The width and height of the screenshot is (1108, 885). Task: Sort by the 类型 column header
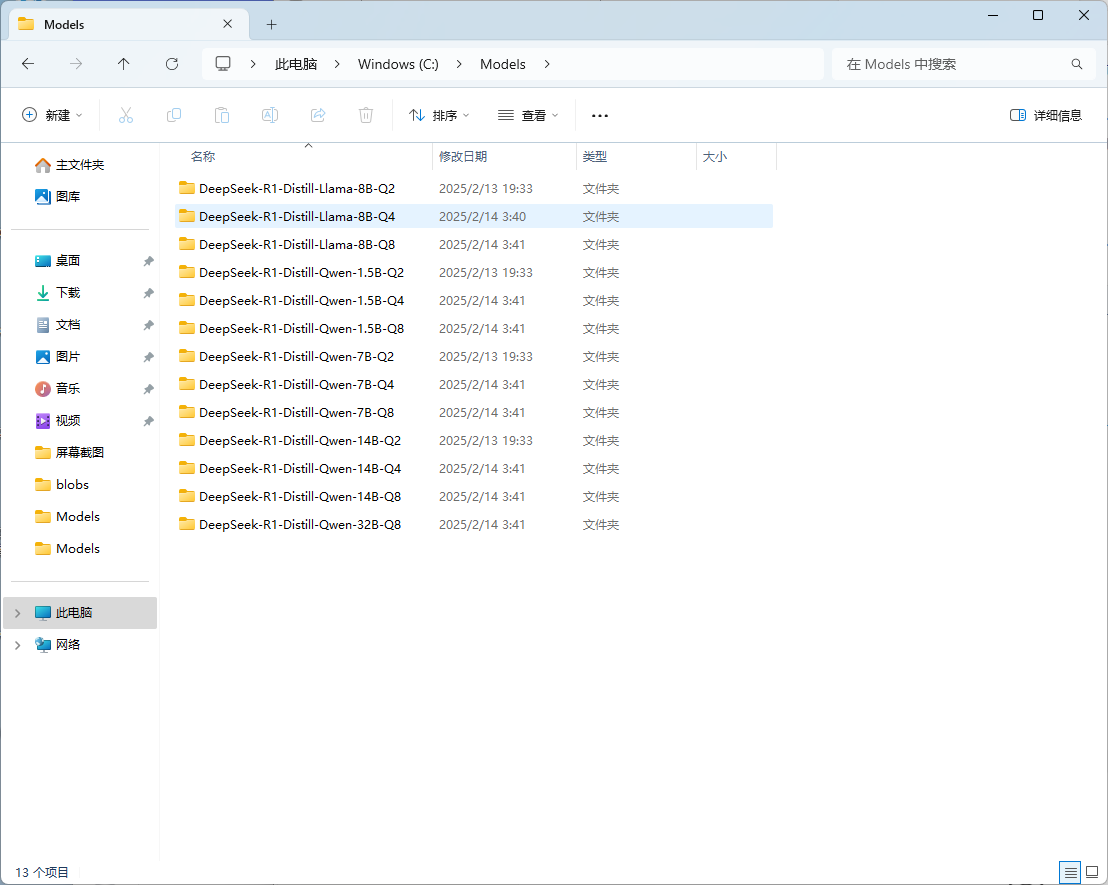[636, 157]
